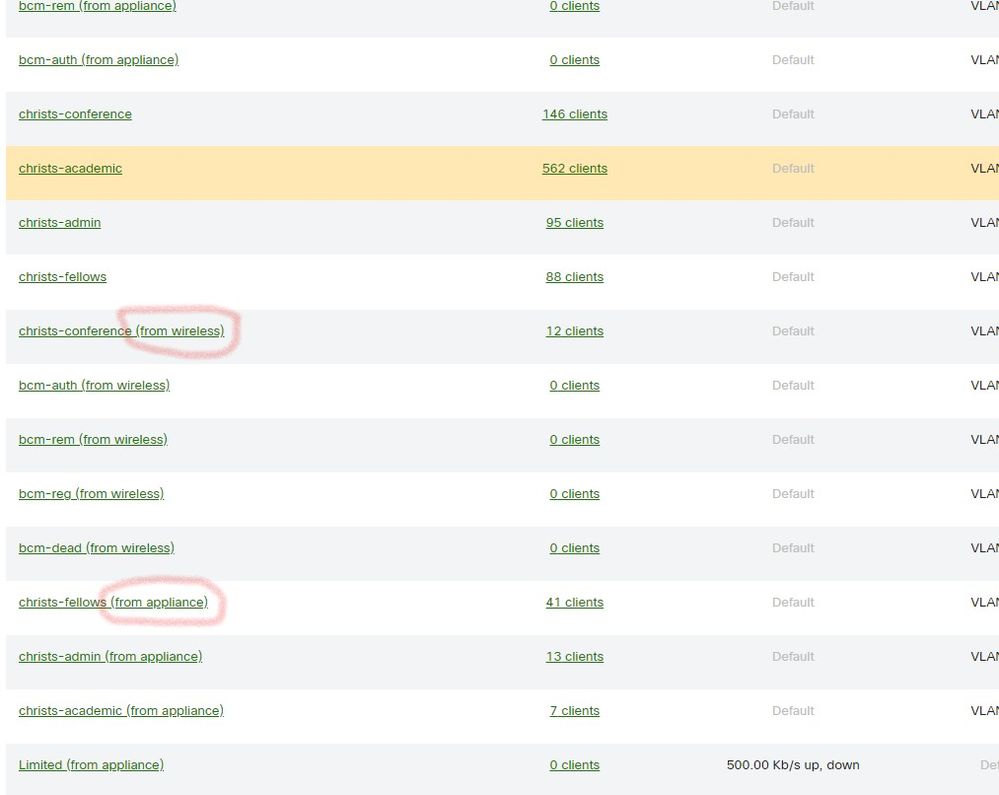View the 13 clients list
Viewport: 999px width, 795px height.
coord(574,656)
